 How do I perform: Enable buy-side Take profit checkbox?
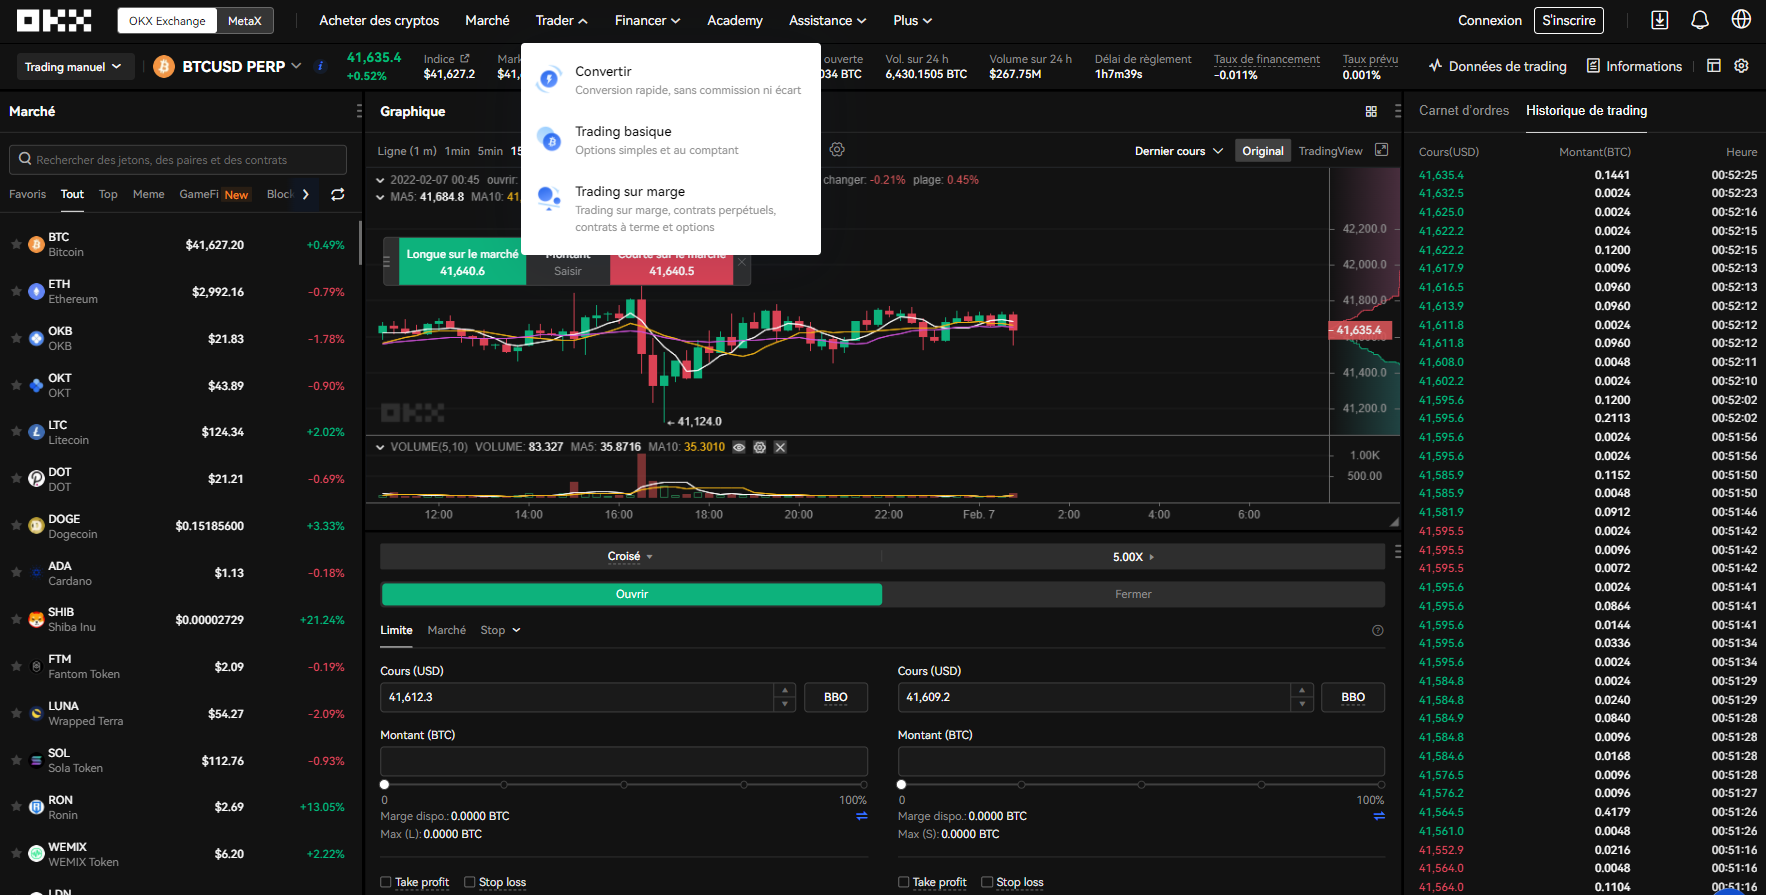pos(386,882)
